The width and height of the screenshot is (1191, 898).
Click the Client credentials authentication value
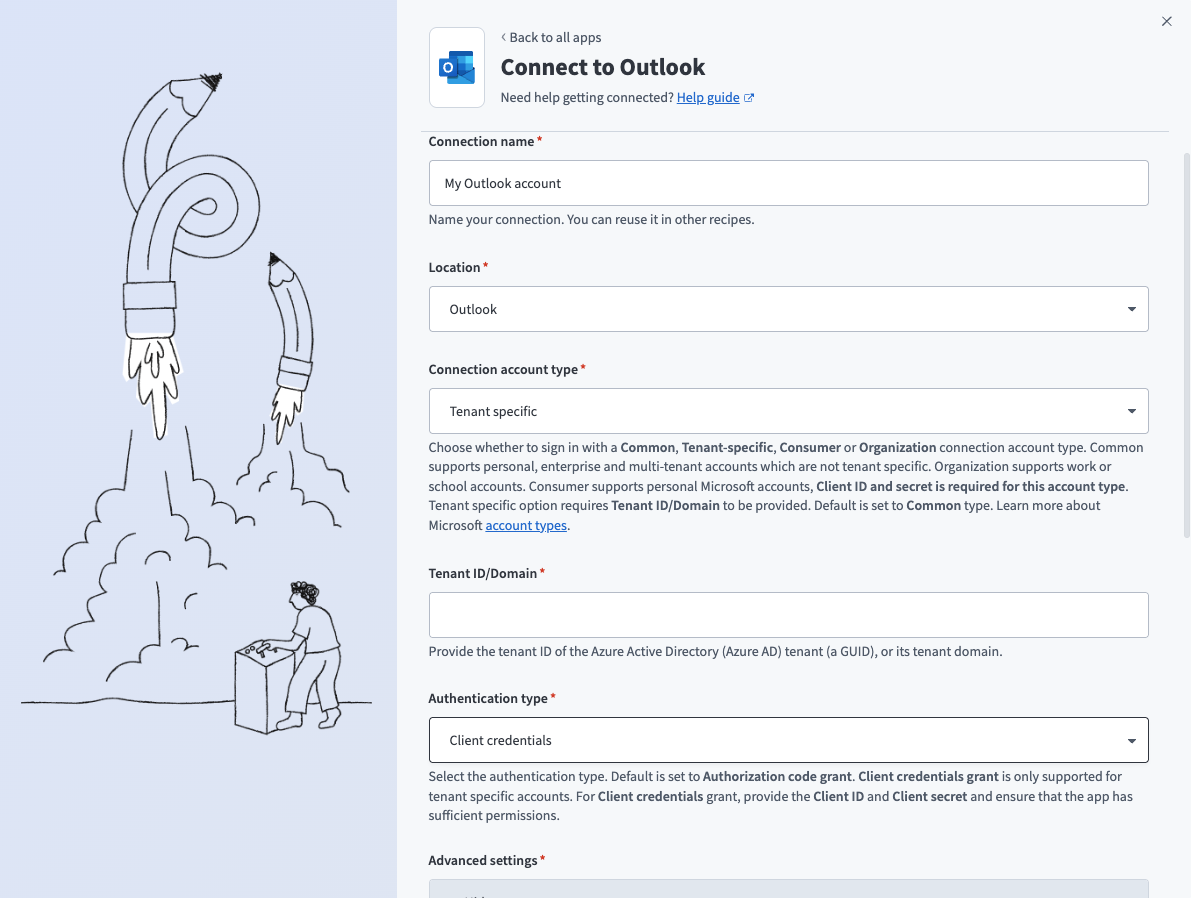[502, 740]
